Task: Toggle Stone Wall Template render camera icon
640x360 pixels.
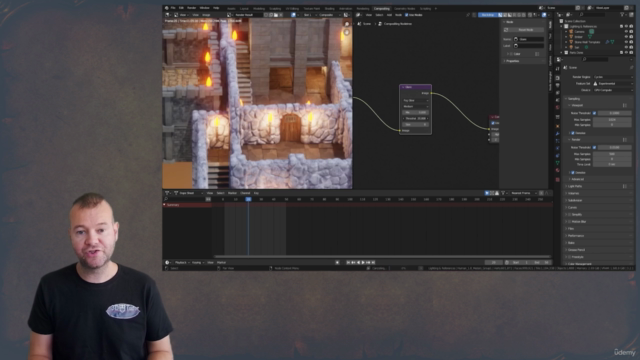Action: 631,42
